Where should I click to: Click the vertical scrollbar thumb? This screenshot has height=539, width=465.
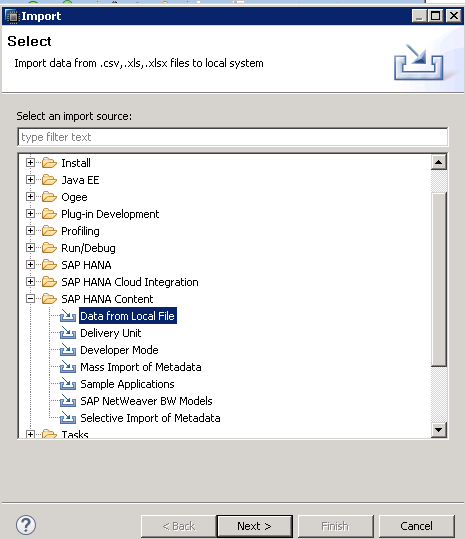439,279
